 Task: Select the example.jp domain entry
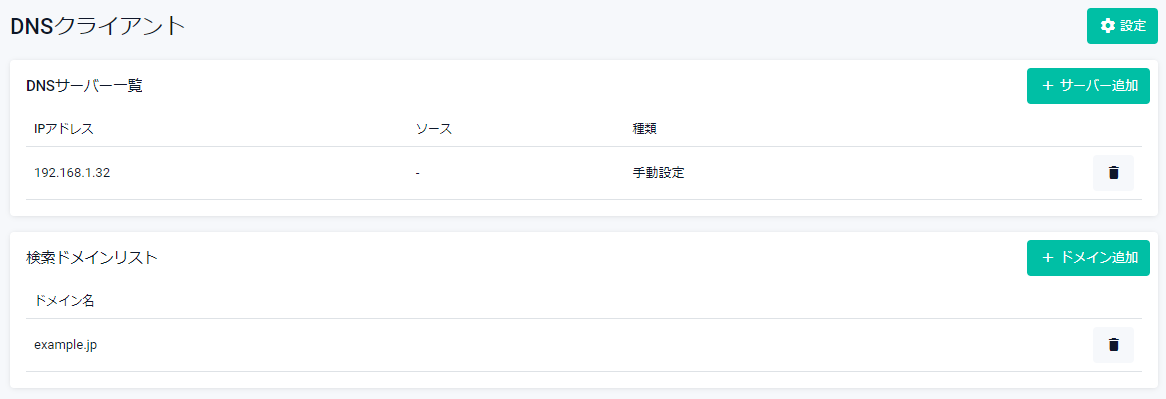click(65, 345)
